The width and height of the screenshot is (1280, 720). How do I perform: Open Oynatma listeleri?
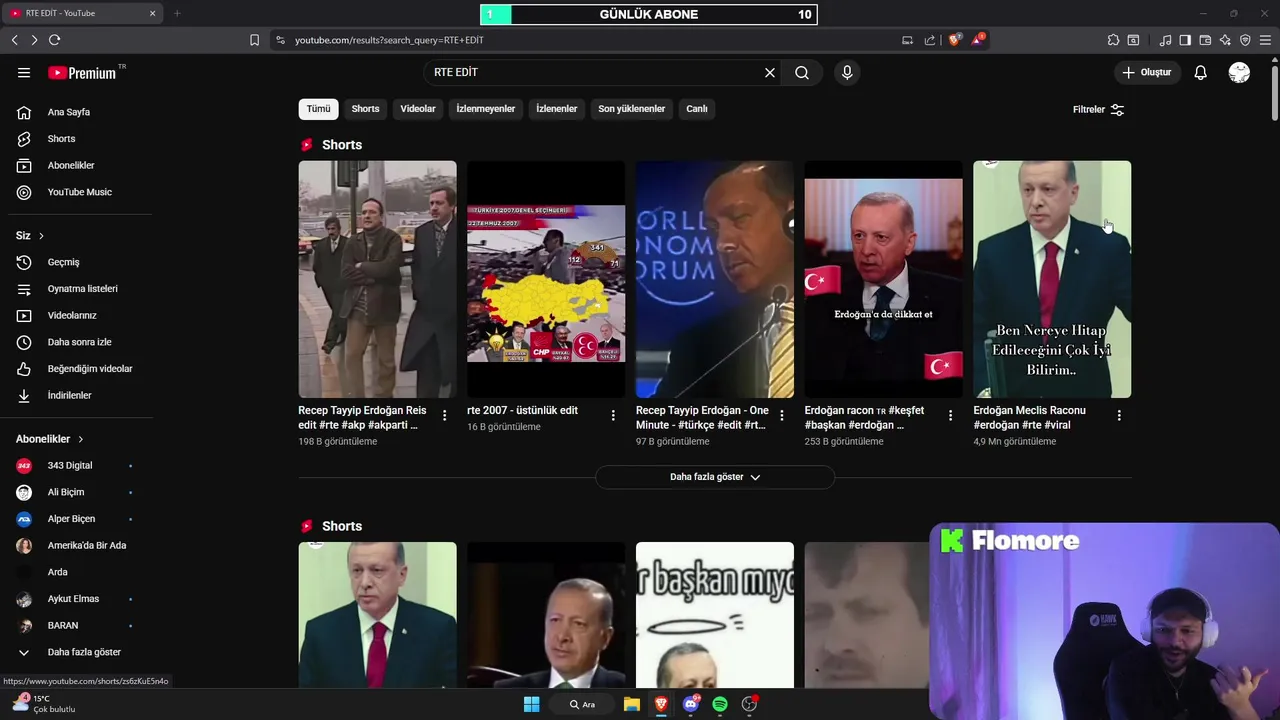click(80, 289)
